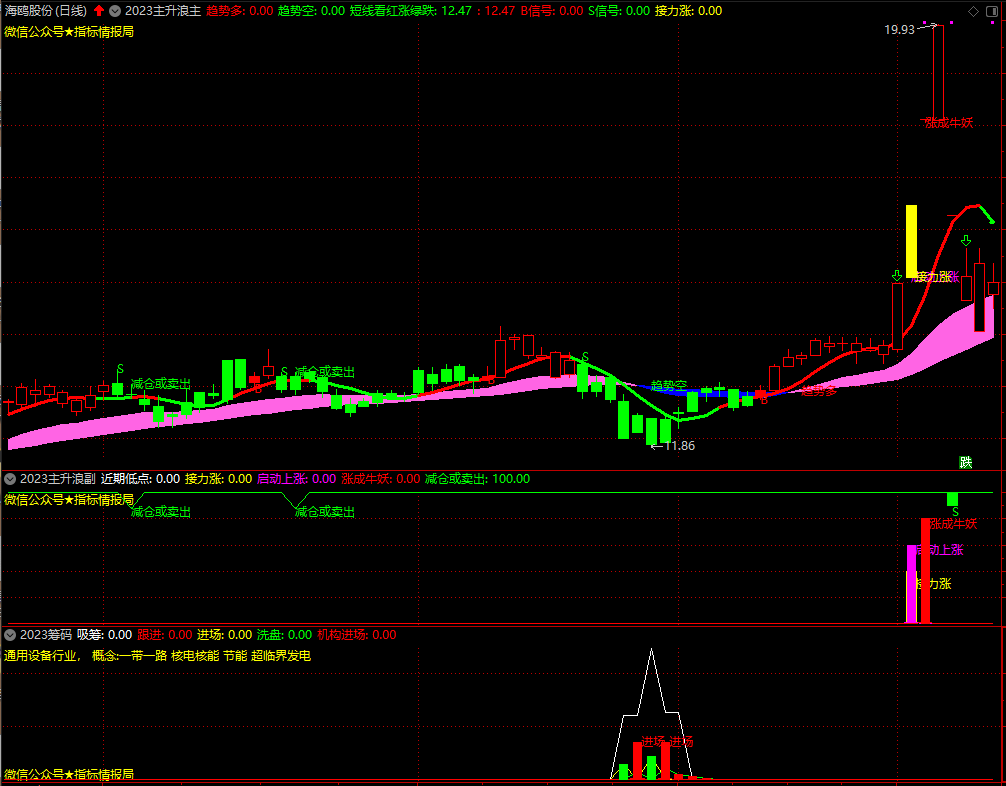
Task: Click the diamond icon at top right
Action: (x=973, y=11)
